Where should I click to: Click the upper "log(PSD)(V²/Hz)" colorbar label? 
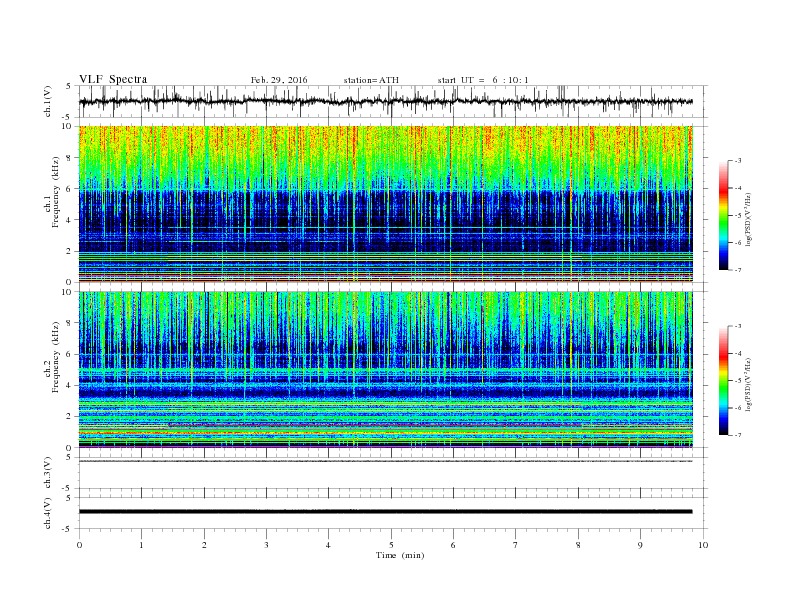point(749,220)
